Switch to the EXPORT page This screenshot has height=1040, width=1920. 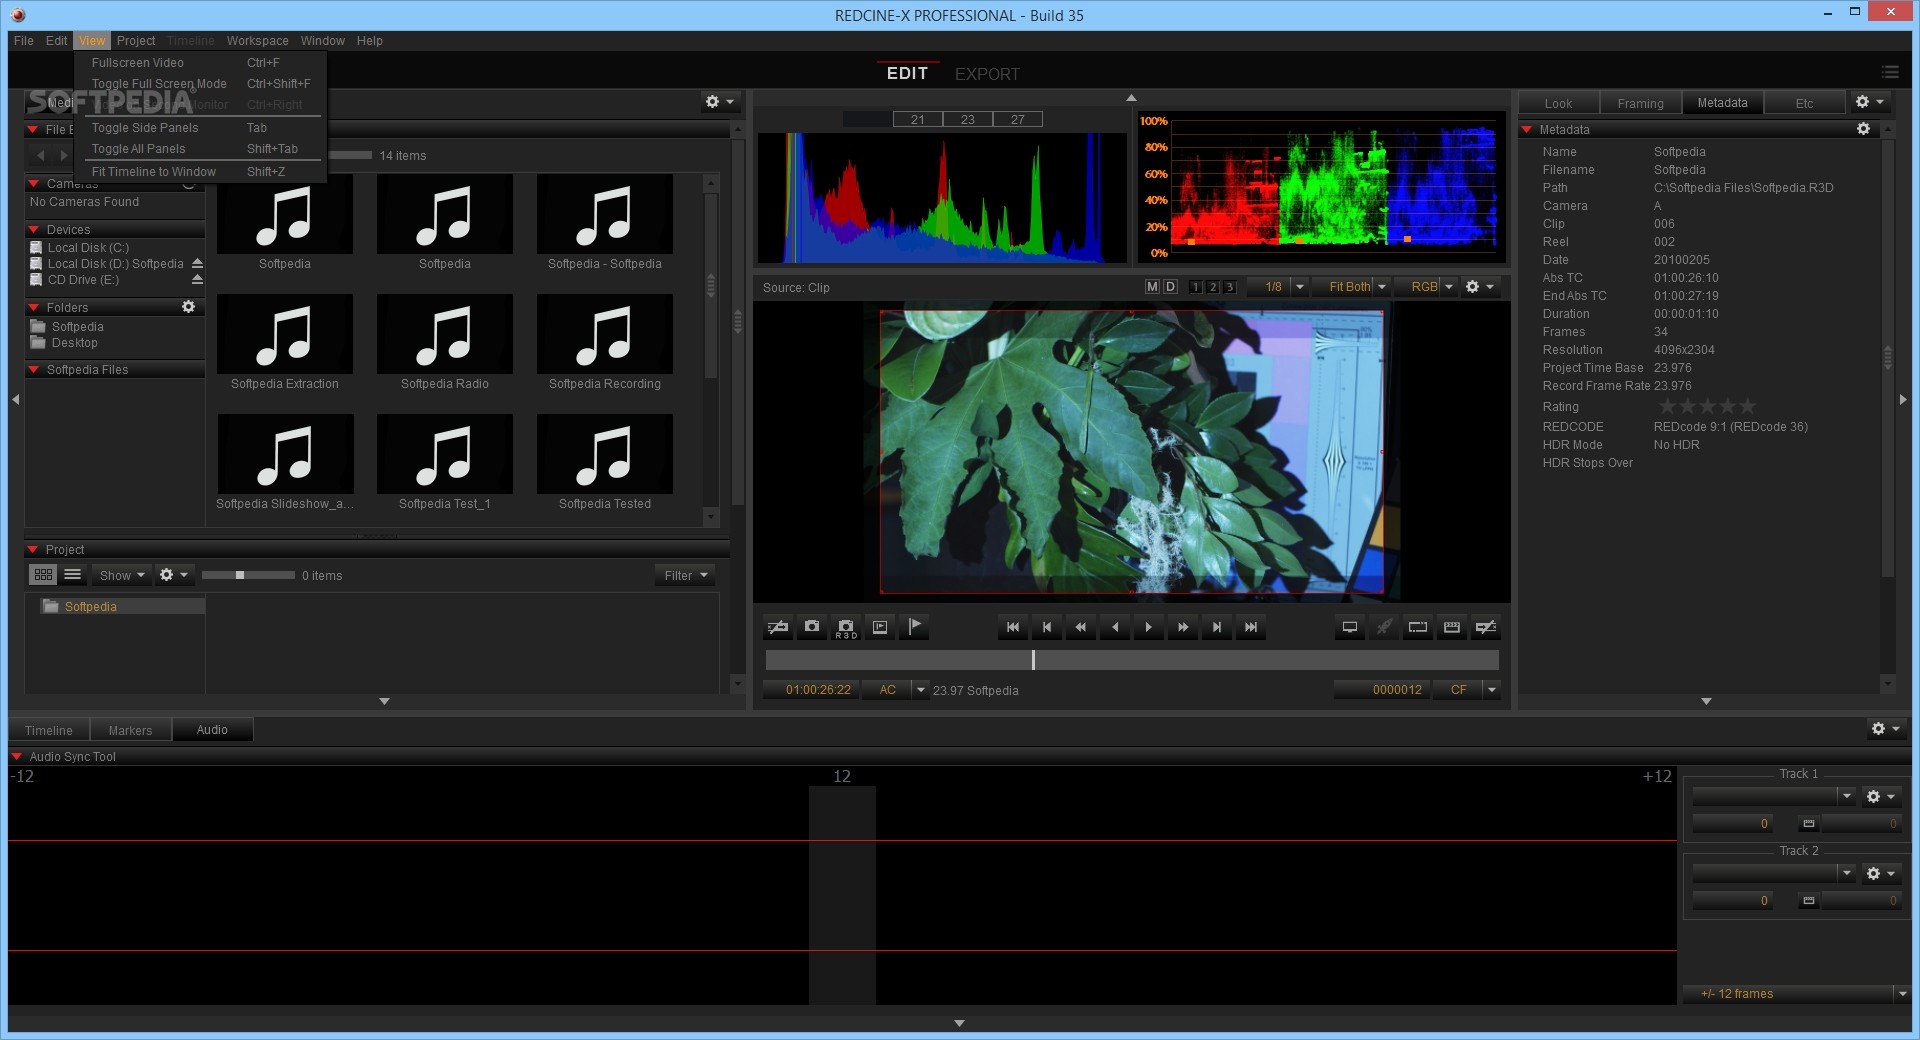coord(987,74)
